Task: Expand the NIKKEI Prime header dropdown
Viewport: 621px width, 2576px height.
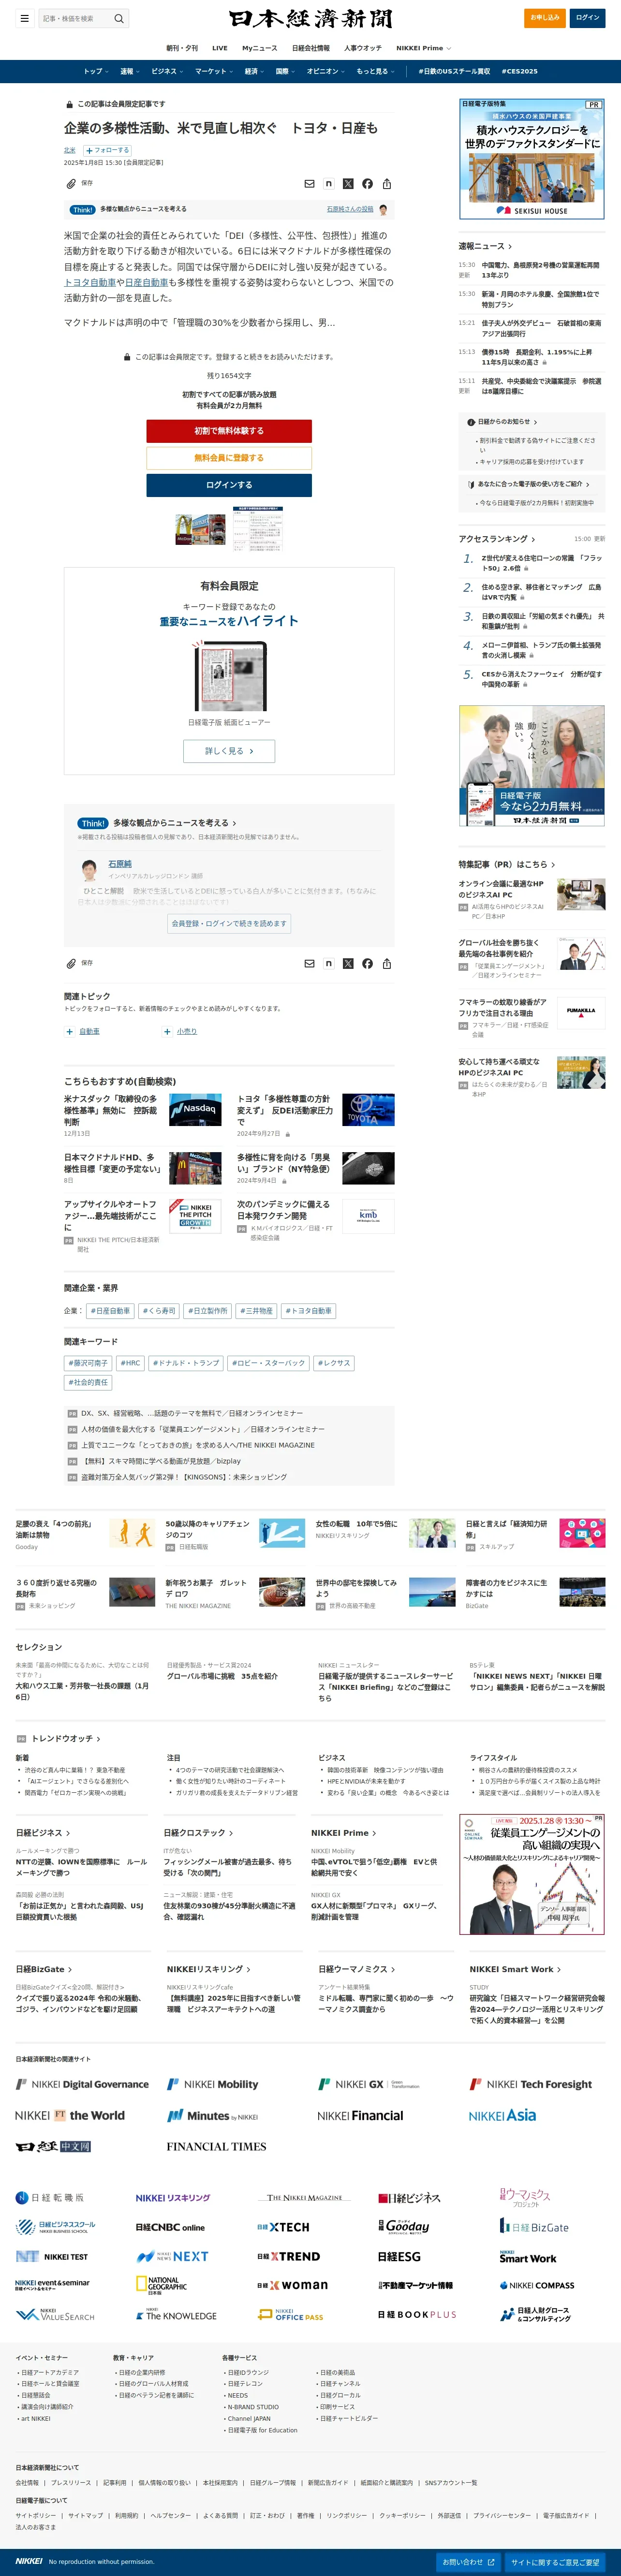Action: click(423, 48)
